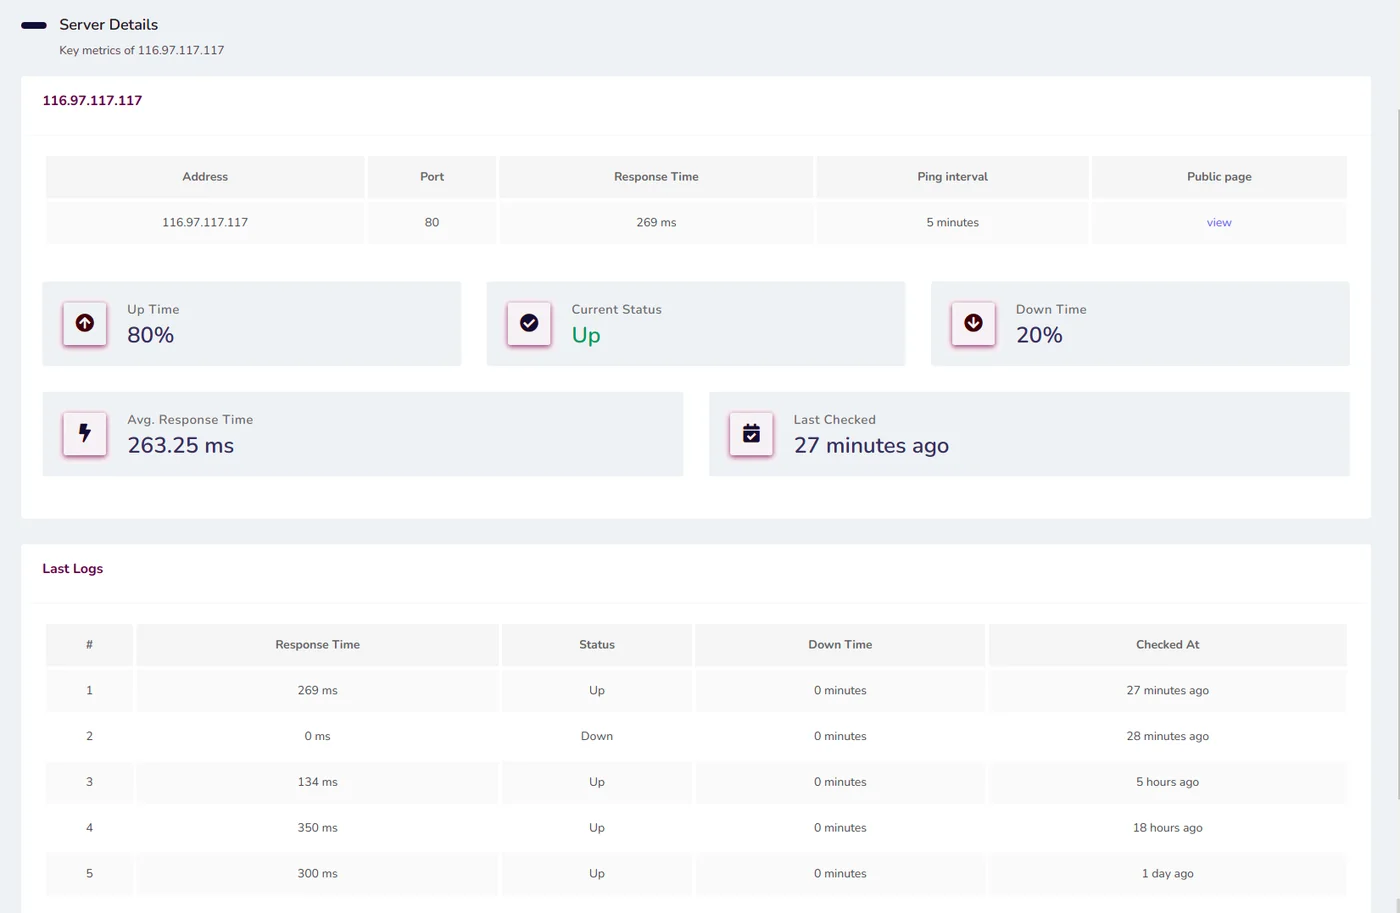This screenshot has height=913, width=1400.
Task: Click the 'Up' status in the '350 ms' row
Action: 597,827
